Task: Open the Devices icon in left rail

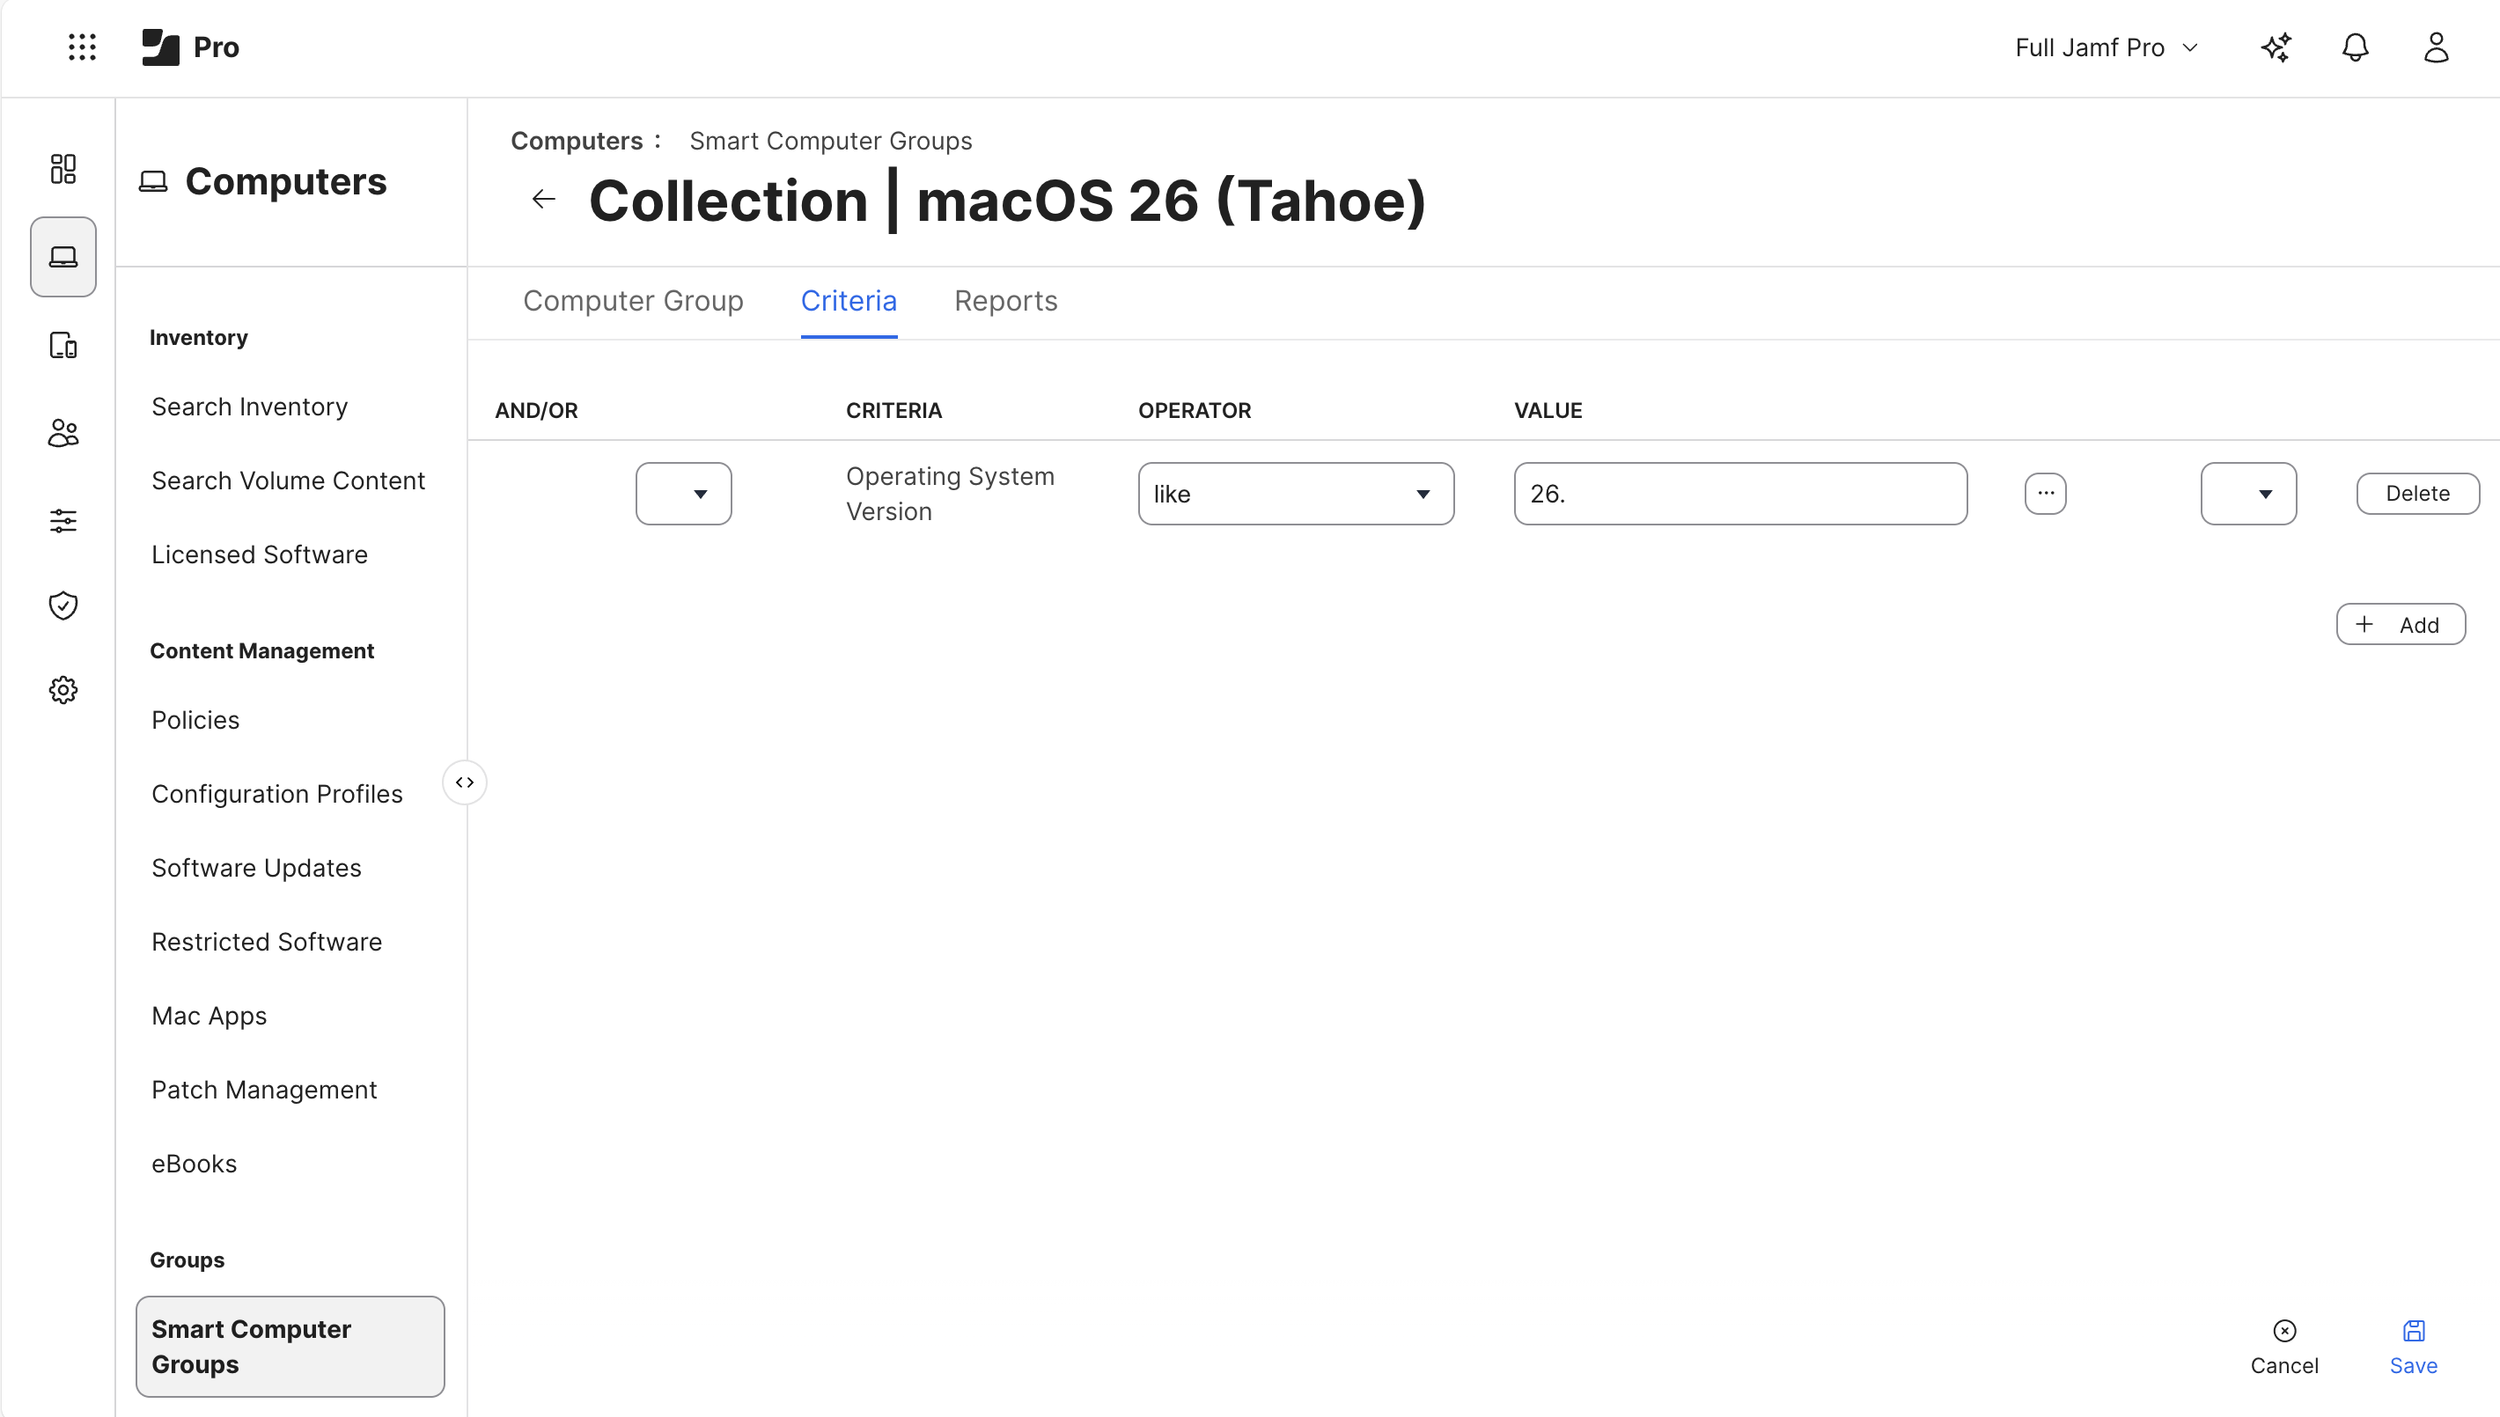Action: tap(63, 345)
